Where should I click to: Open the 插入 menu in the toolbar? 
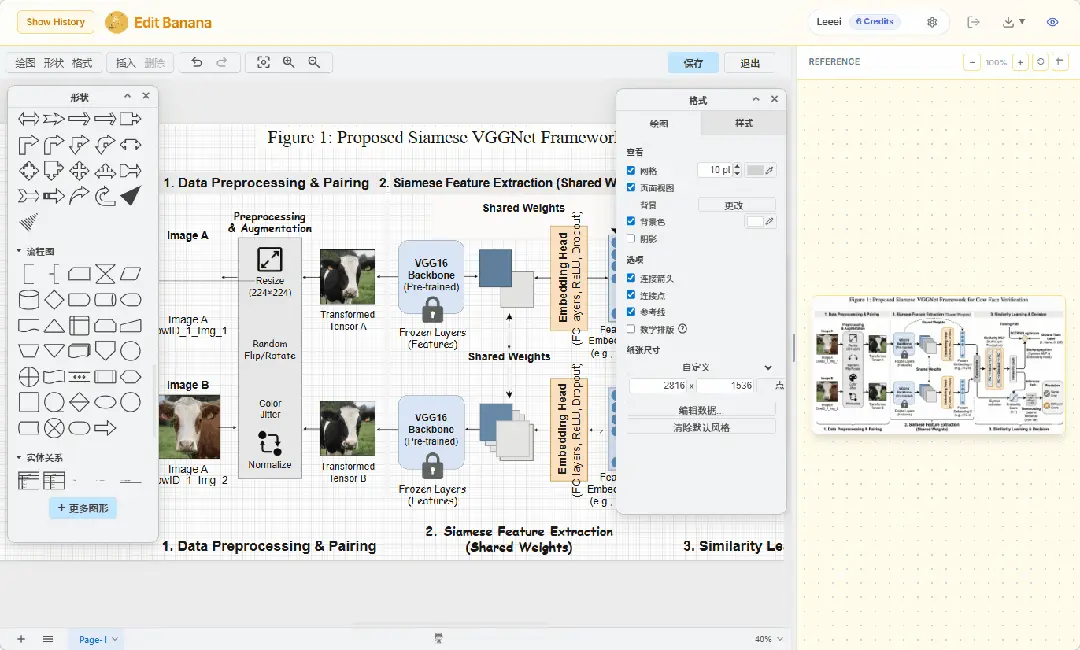[x=126, y=62]
